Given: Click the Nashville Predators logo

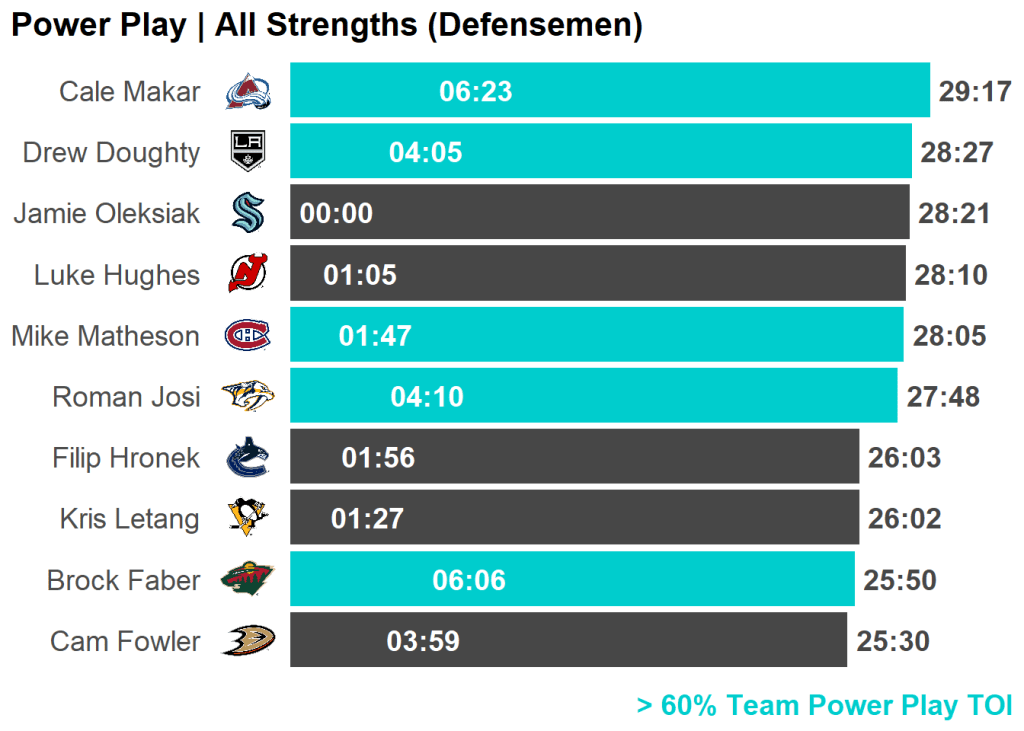Looking at the screenshot, I should pyautogui.click(x=247, y=397).
